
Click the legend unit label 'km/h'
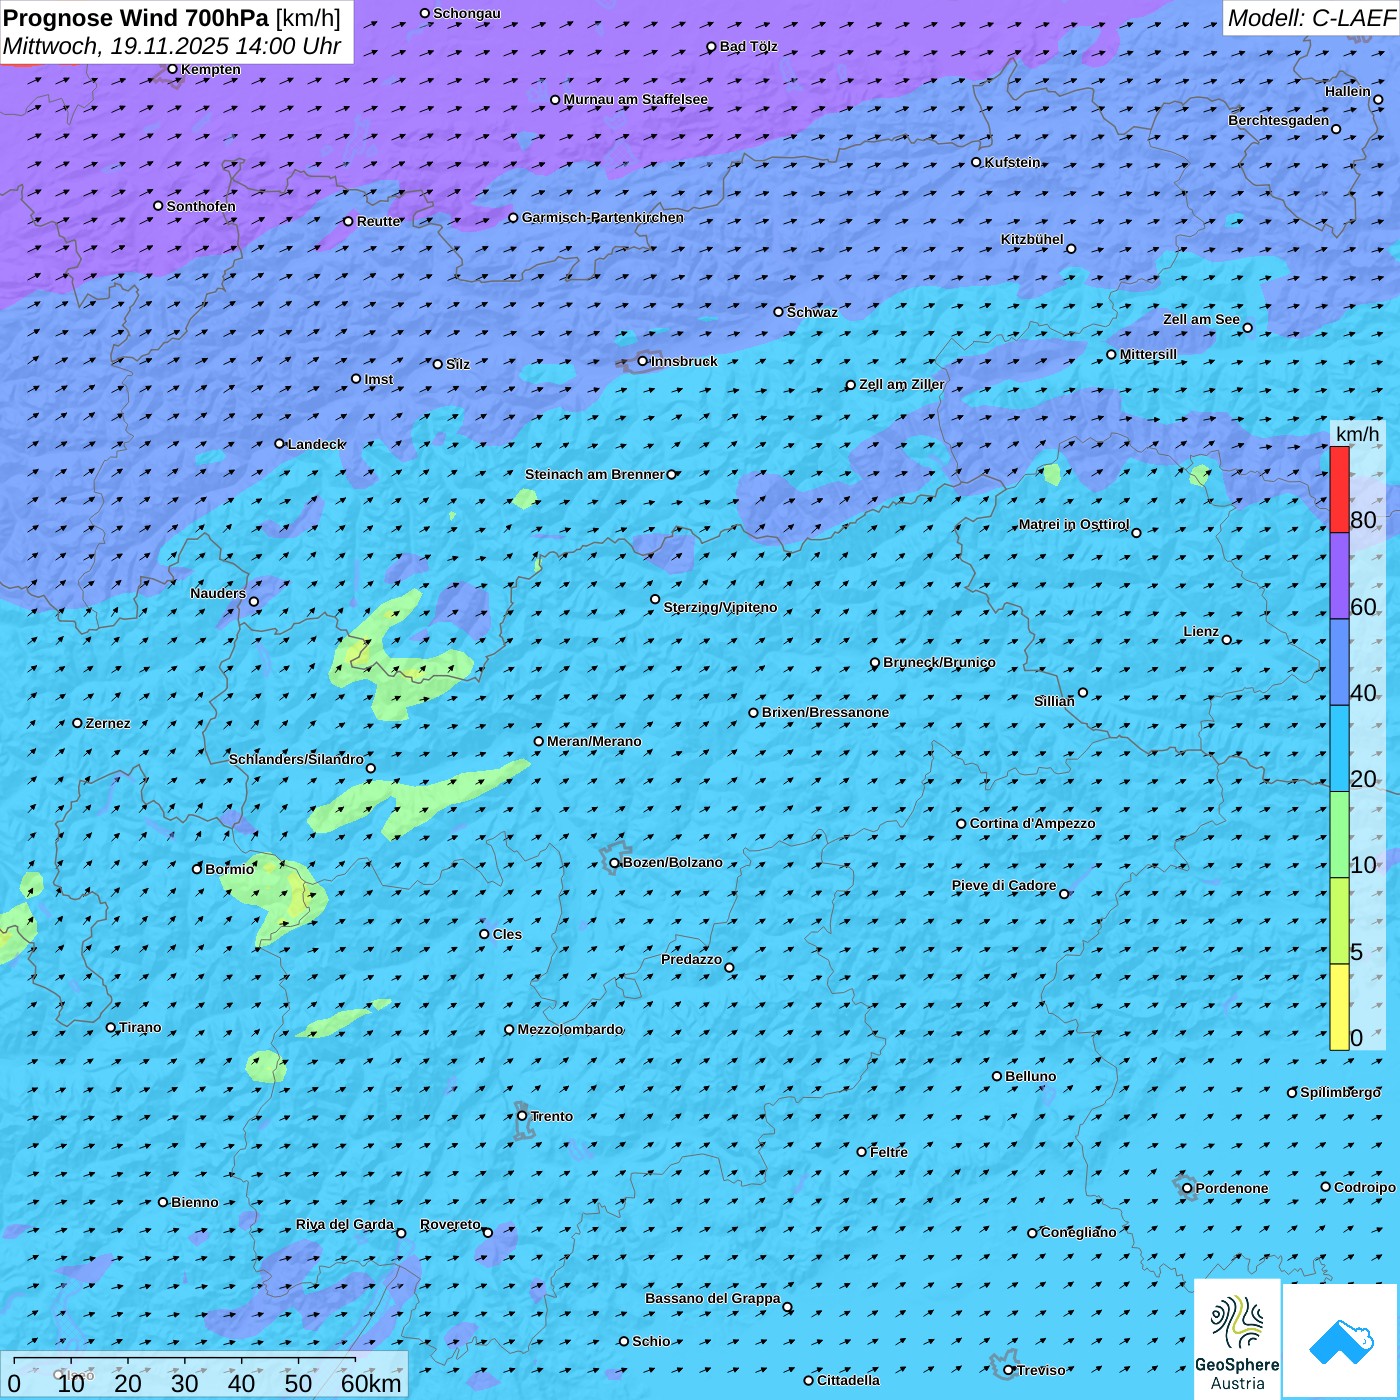(1357, 434)
